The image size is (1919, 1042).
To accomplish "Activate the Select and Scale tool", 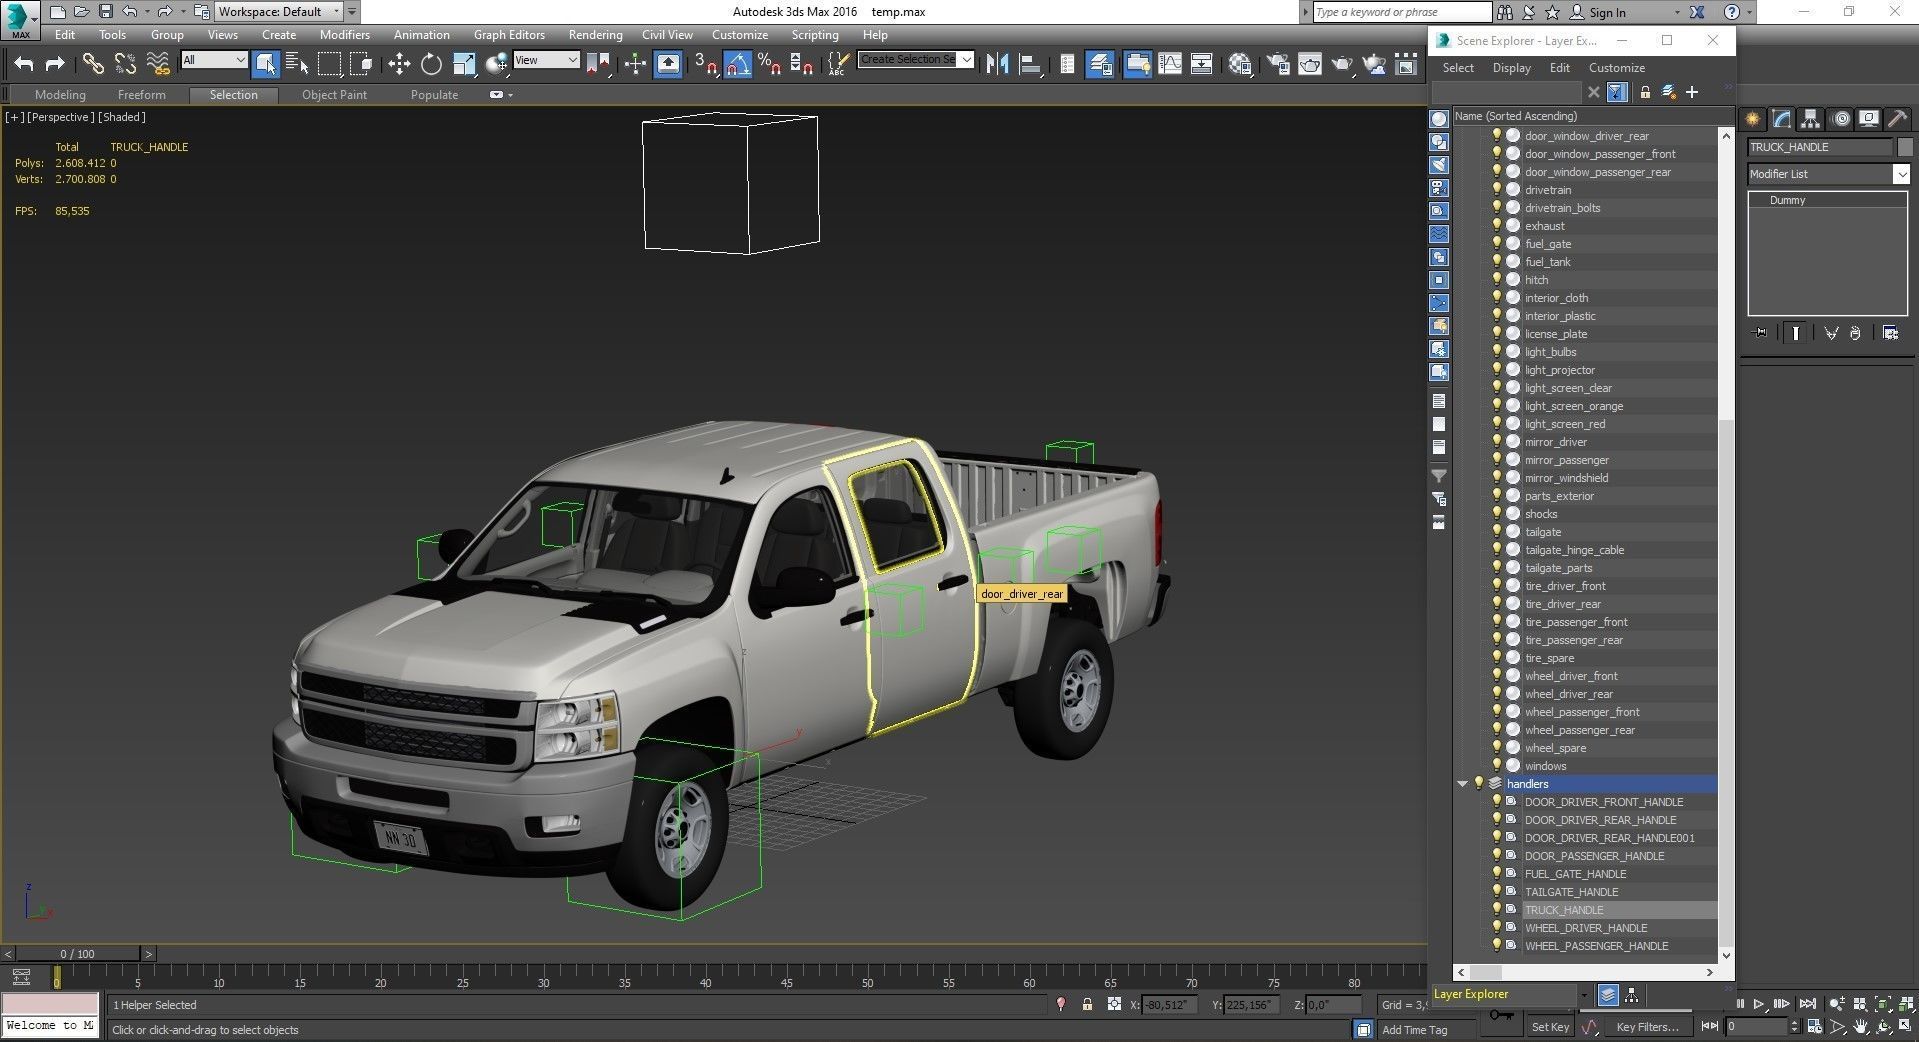I will 464,64.
